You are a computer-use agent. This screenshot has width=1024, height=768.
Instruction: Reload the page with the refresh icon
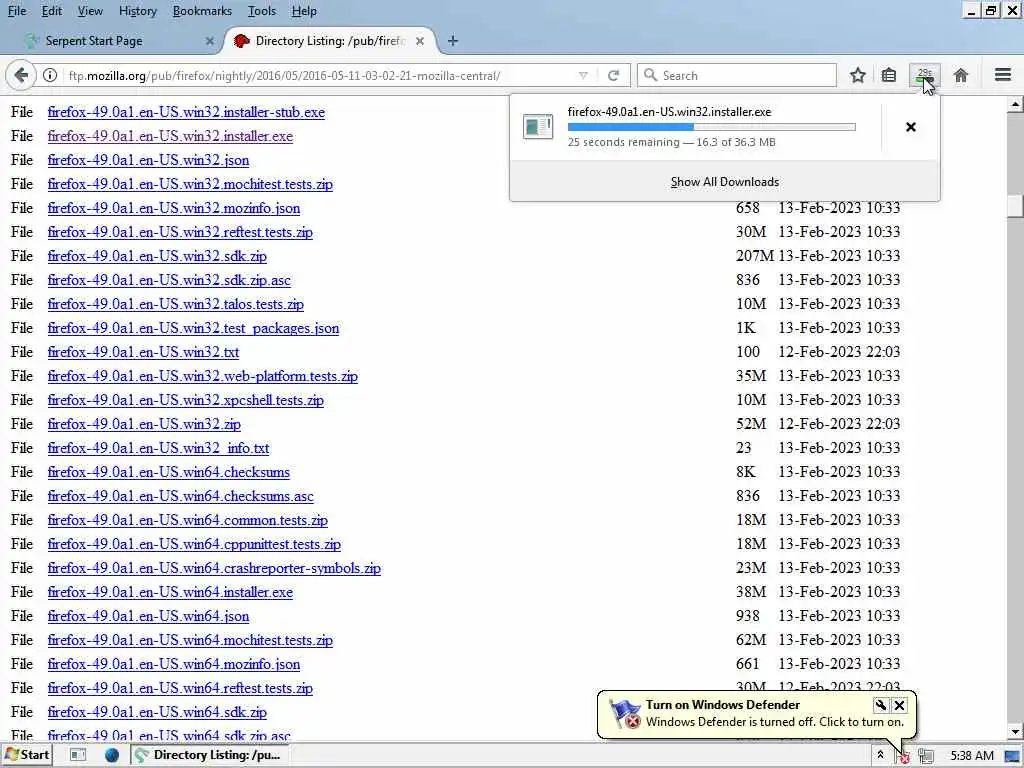pos(613,76)
